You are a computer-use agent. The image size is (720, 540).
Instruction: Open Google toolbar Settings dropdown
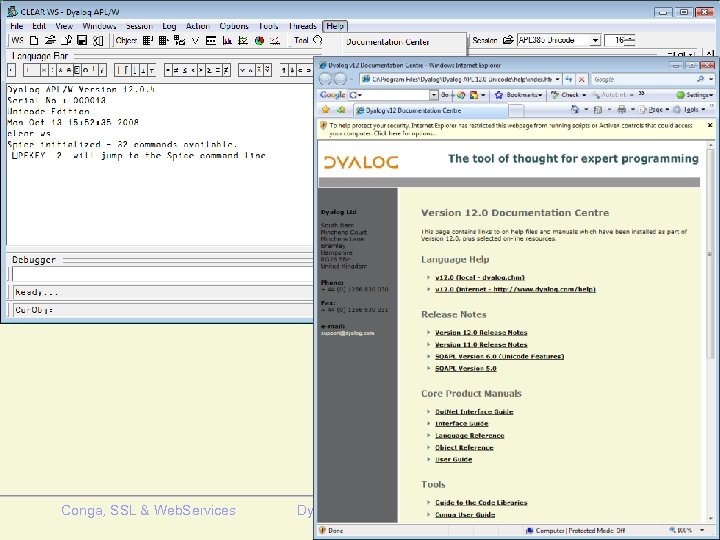tap(695, 95)
